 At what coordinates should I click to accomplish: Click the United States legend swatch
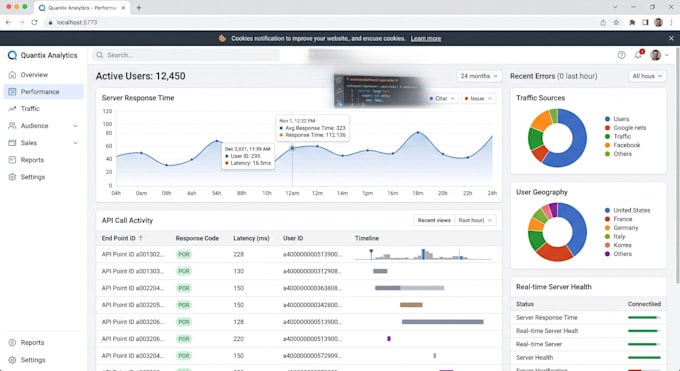point(607,210)
